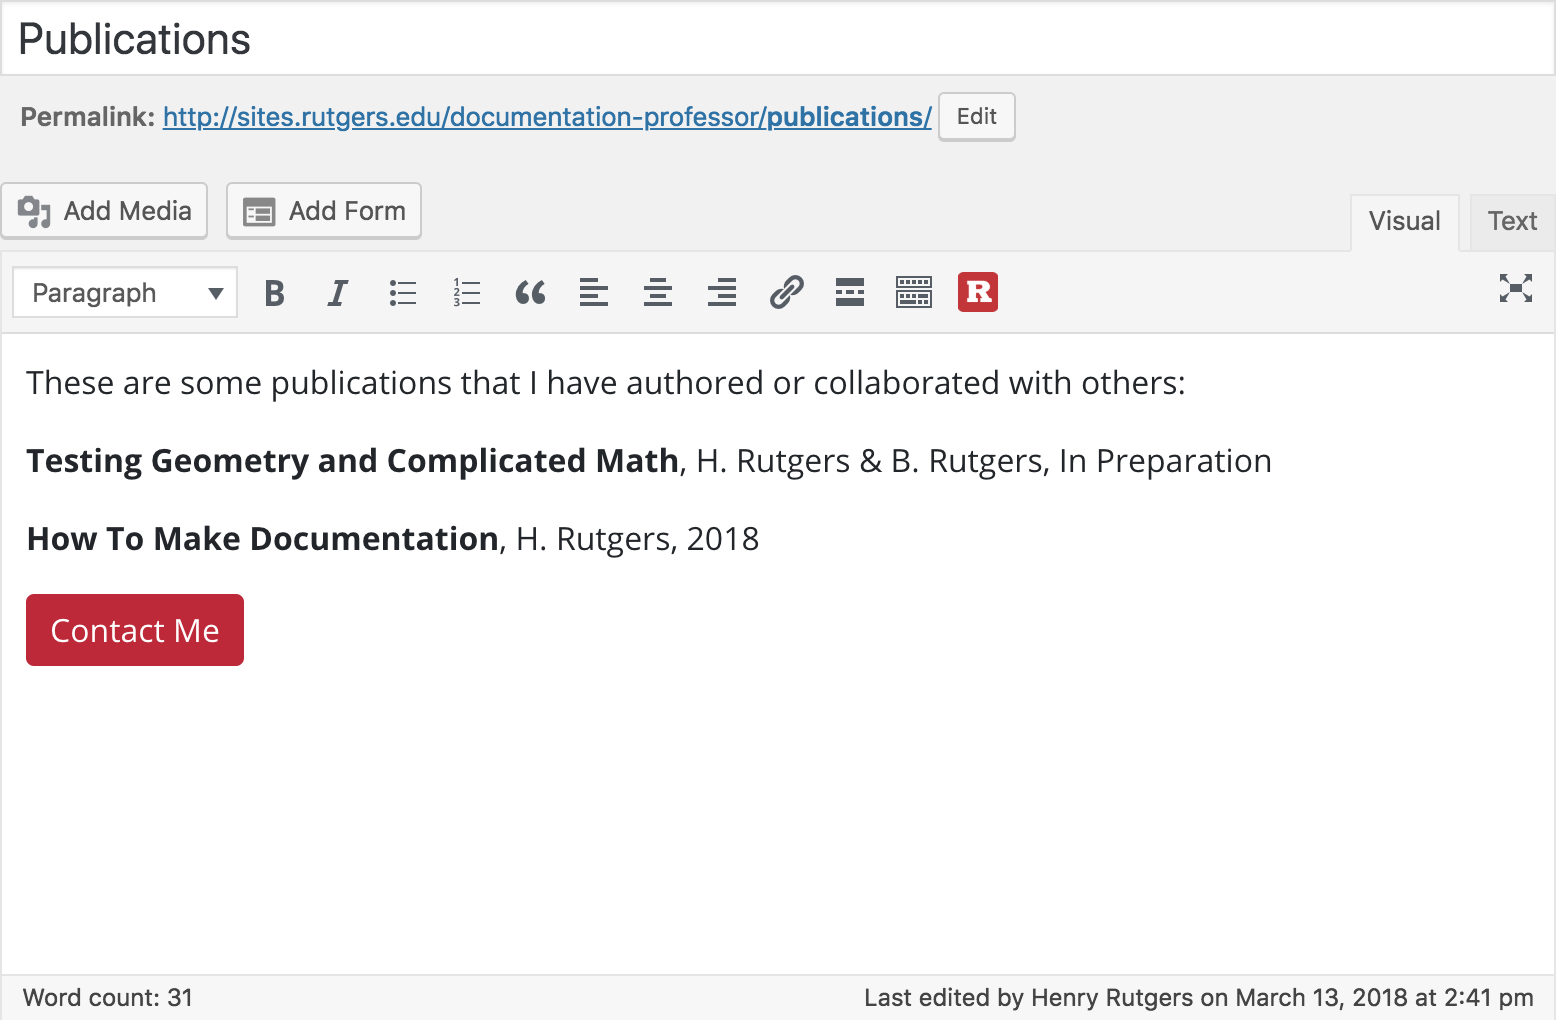Toggle bold formatting in the editor toolbar
This screenshot has height=1020, width=1556.
275,293
